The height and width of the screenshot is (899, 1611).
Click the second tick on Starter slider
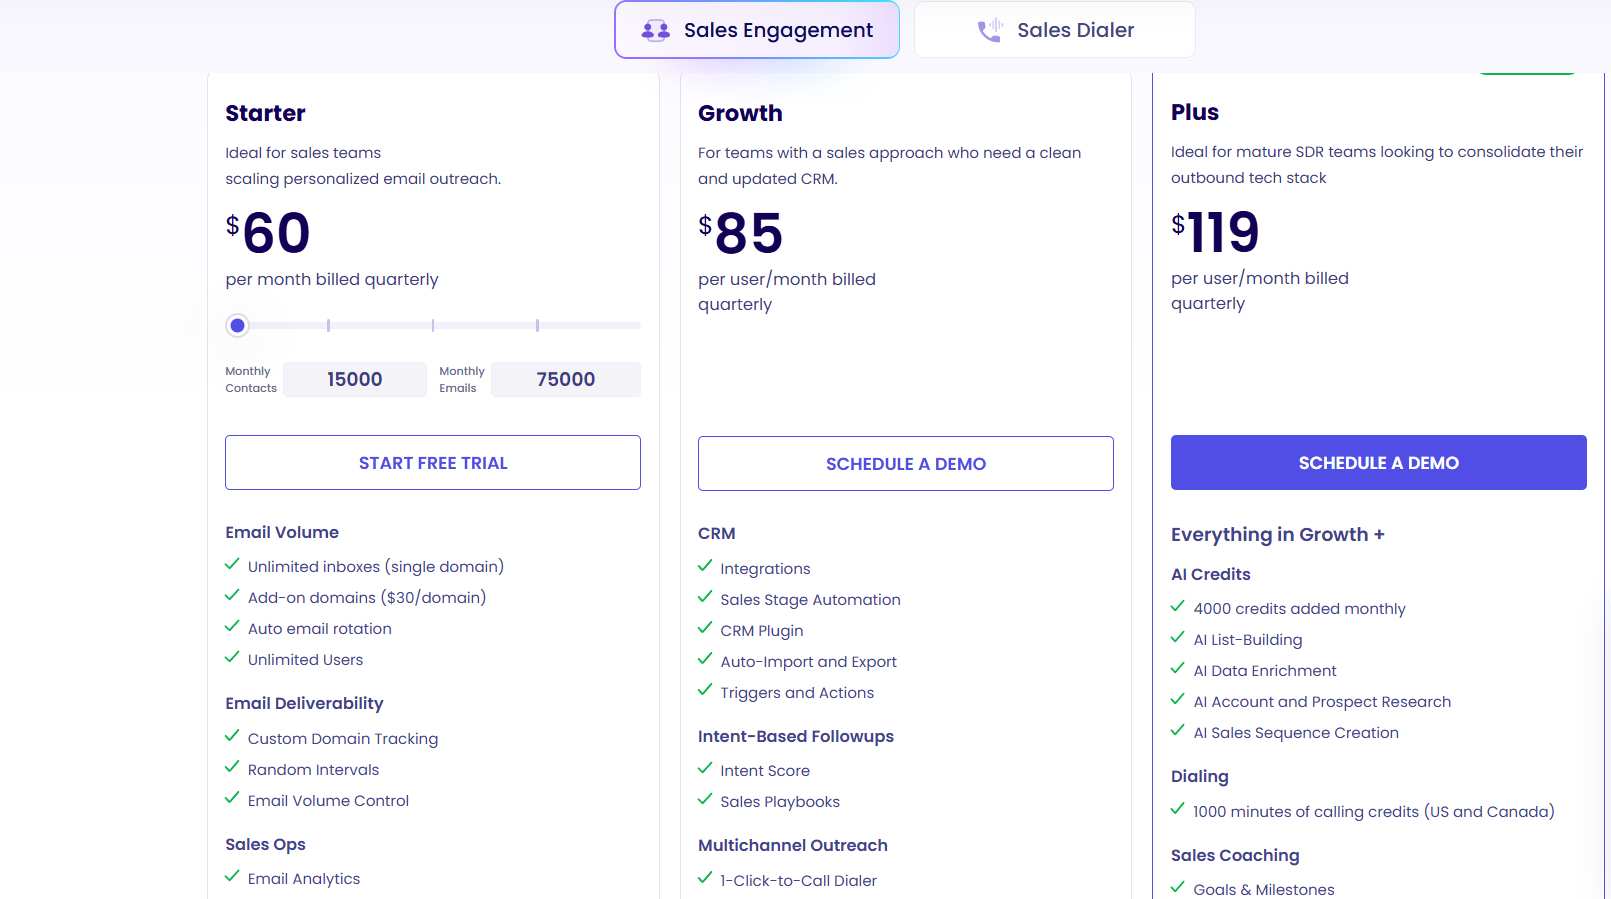point(433,325)
